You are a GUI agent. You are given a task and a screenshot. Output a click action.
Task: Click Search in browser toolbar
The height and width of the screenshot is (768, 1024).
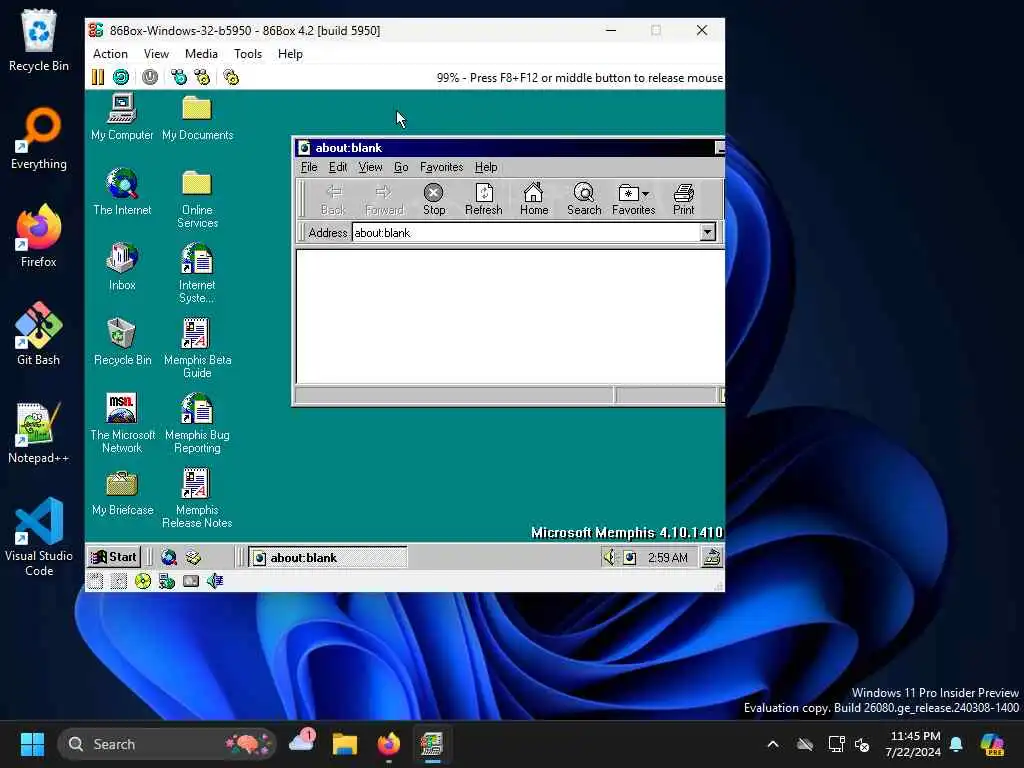point(584,199)
